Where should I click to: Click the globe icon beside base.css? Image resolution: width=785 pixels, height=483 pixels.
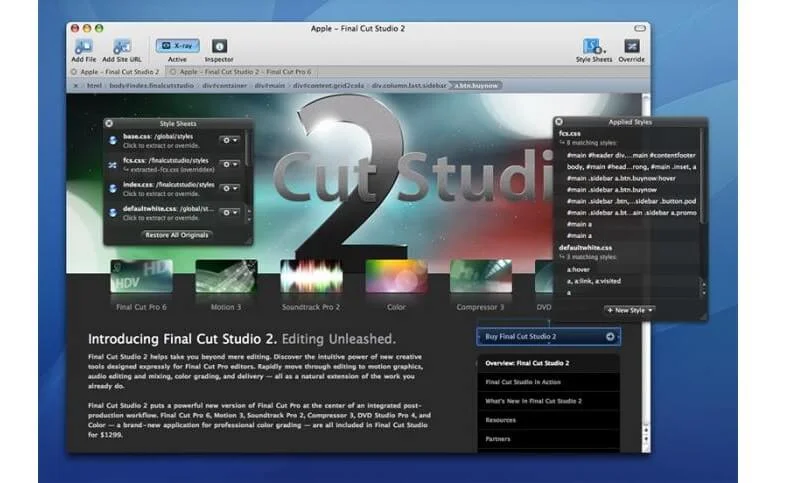click(x=113, y=141)
